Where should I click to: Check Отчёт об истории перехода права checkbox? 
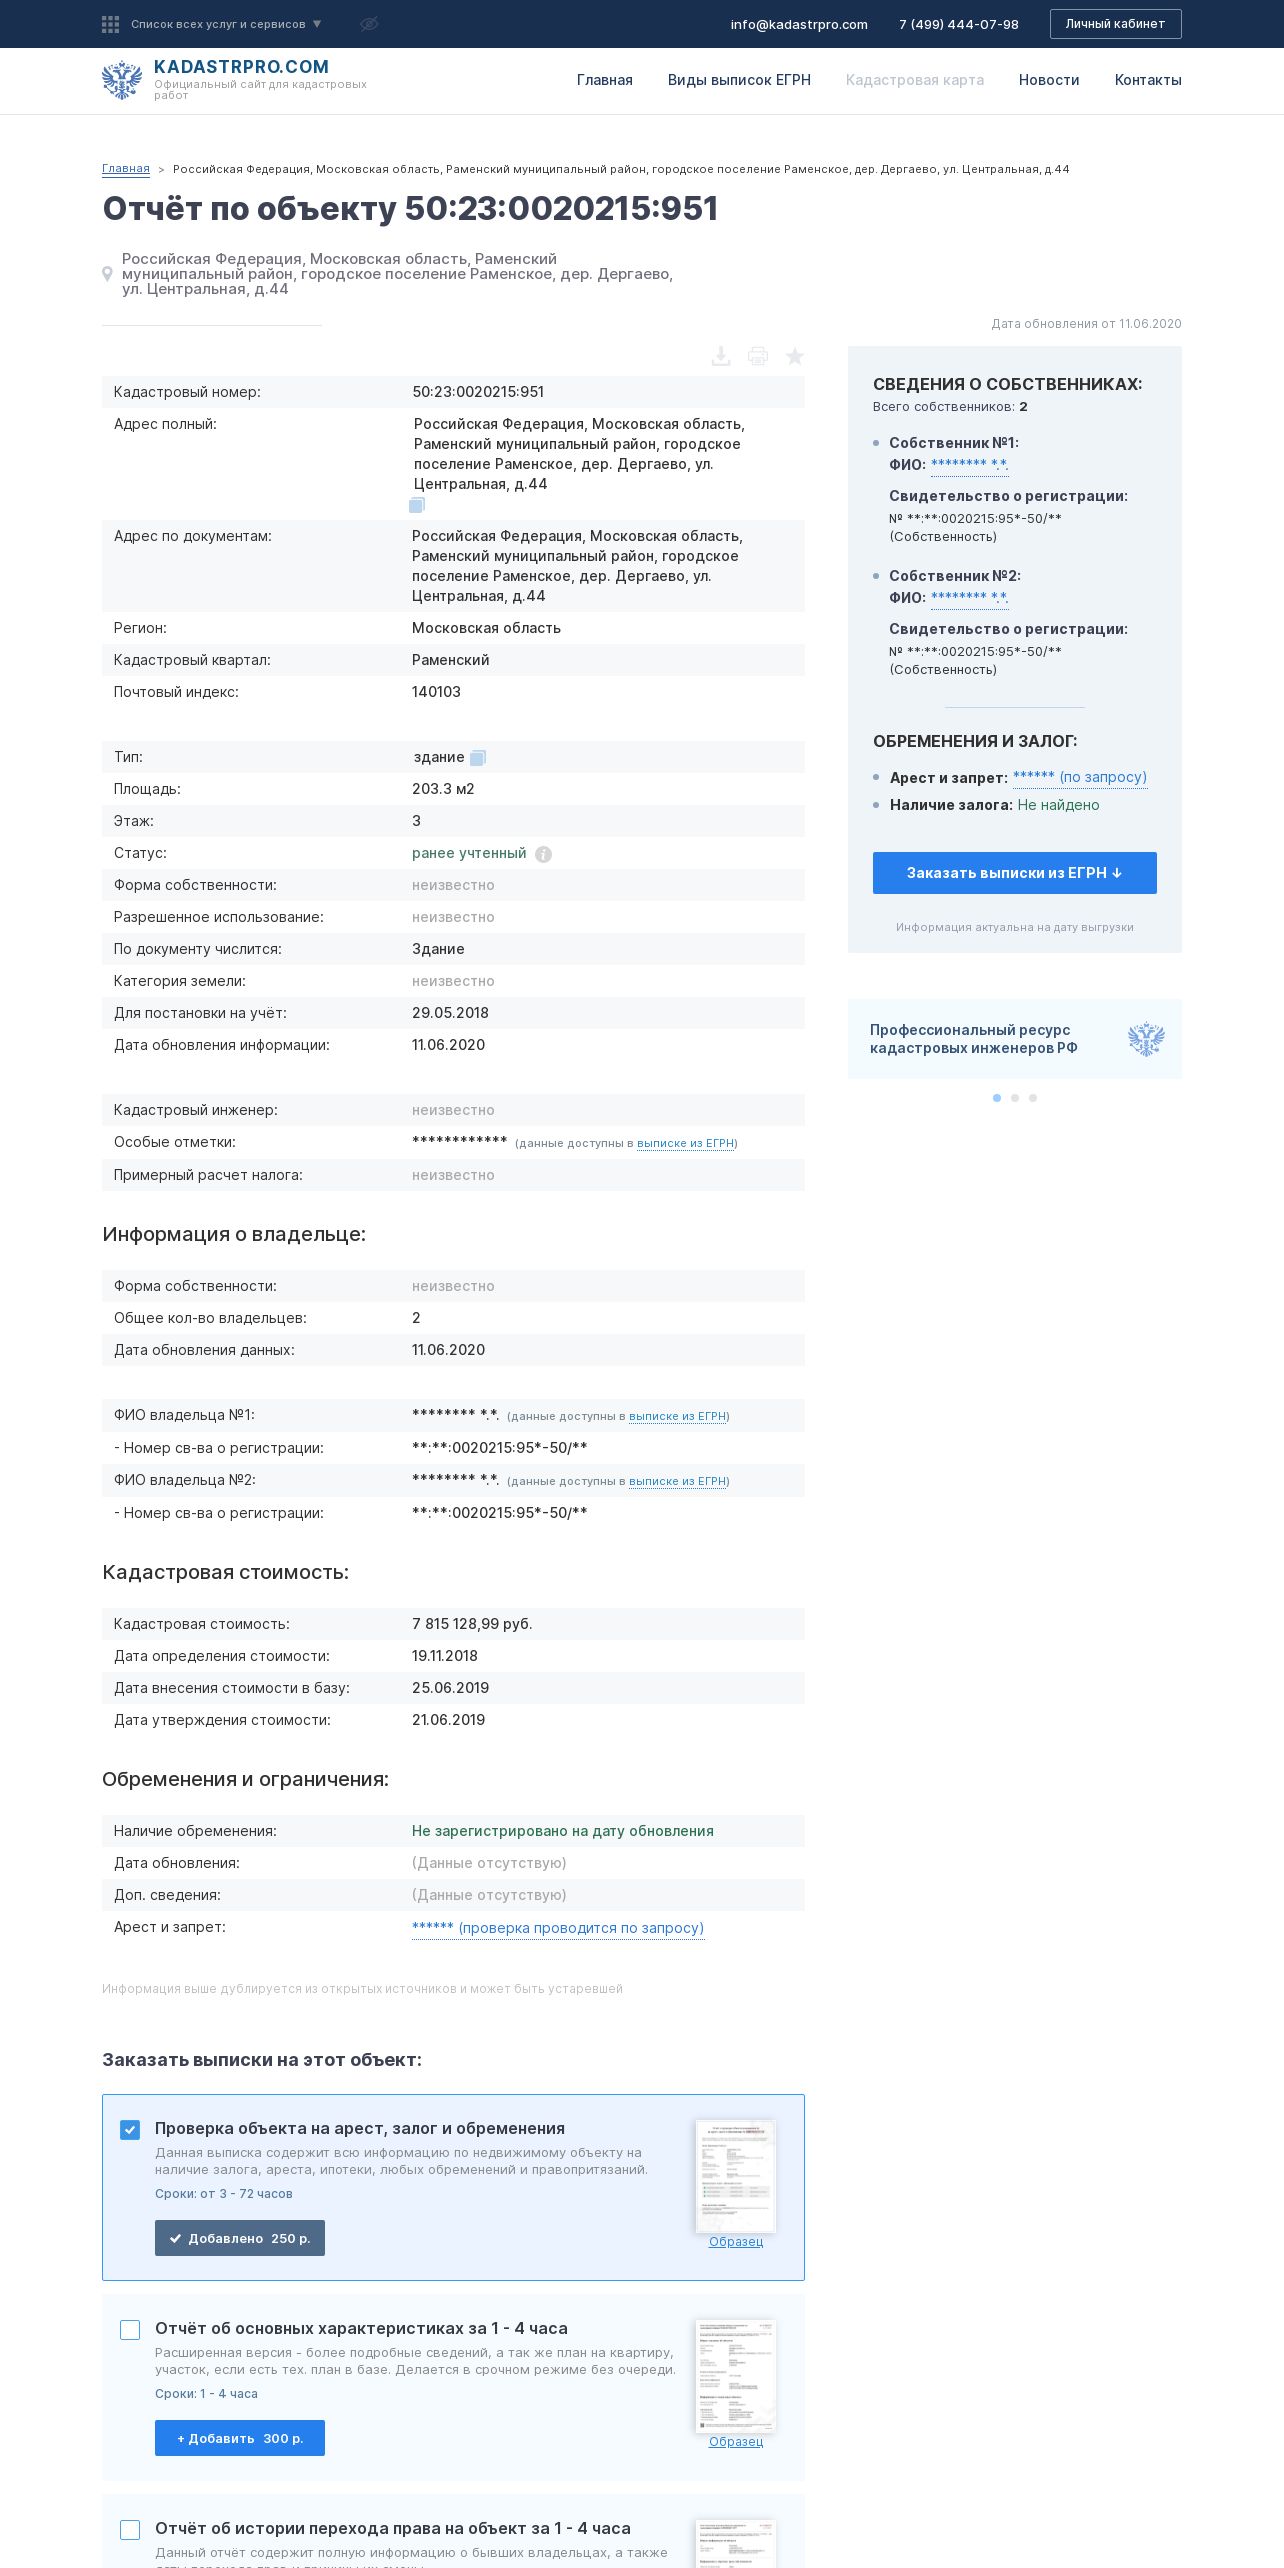(x=130, y=2530)
